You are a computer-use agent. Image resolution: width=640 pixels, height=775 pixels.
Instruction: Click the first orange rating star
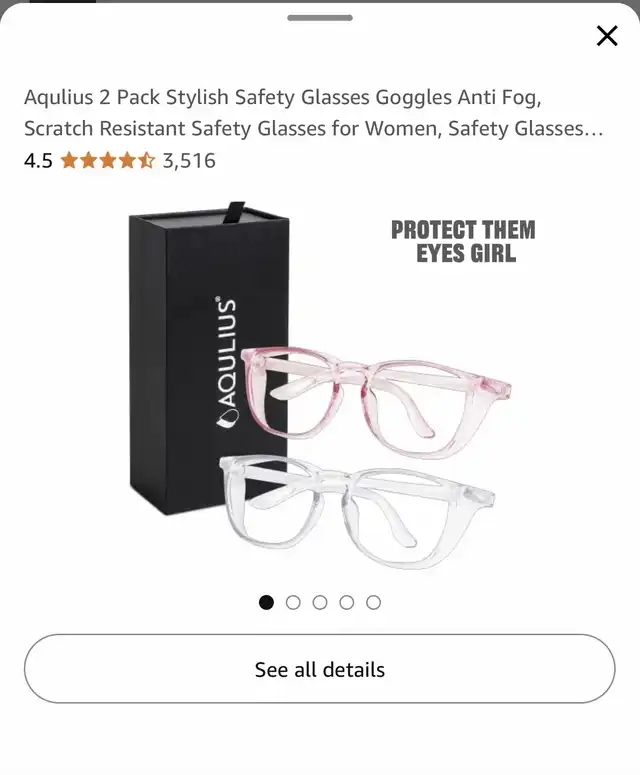(69, 161)
